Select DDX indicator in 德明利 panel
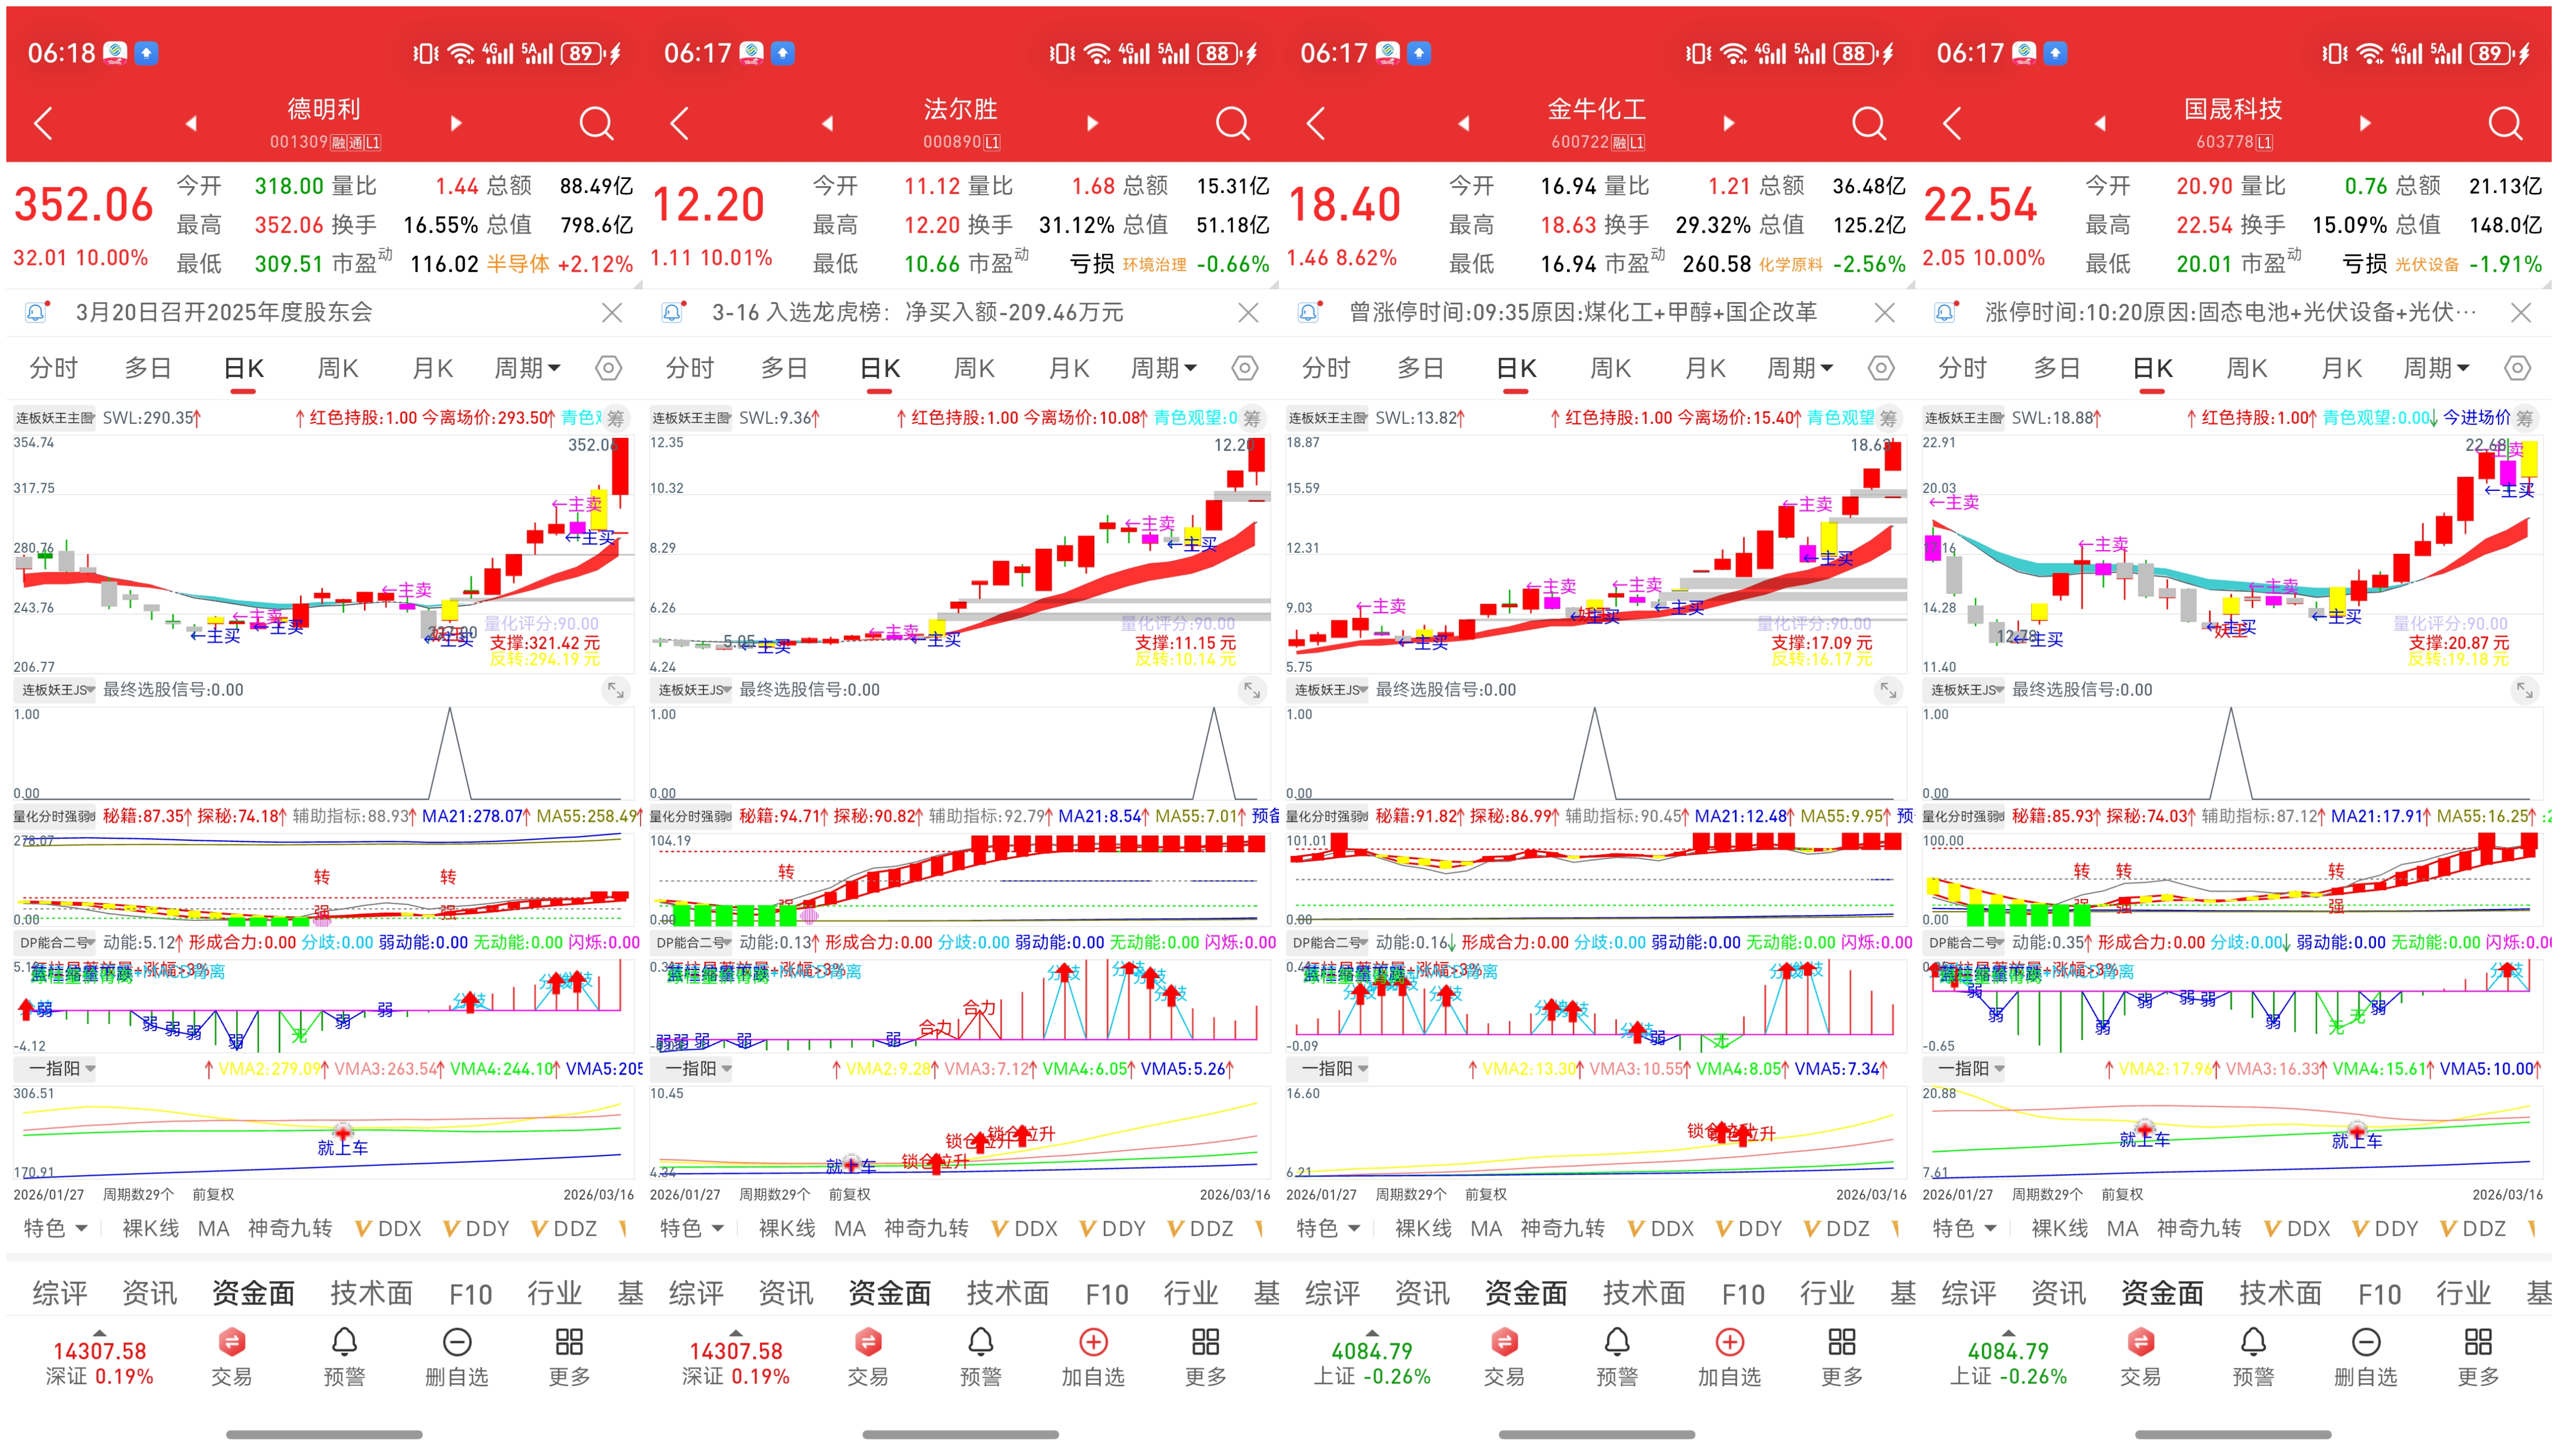Screen dimensions: 2558x1456 [x=388, y=1228]
